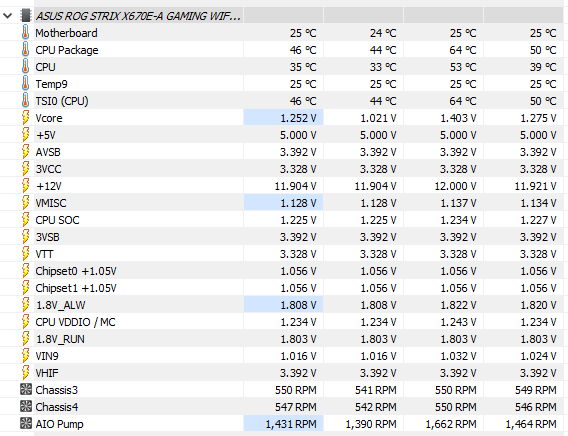Click the highlighted 1.8V_ALW value 1.808 V

pyautogui.click(x=298, y=305)
